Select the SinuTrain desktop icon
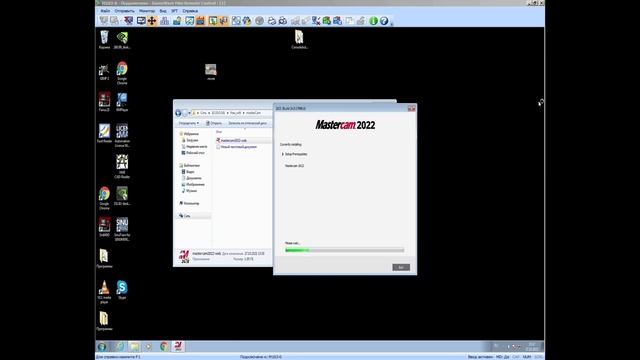 pos(122,229)
